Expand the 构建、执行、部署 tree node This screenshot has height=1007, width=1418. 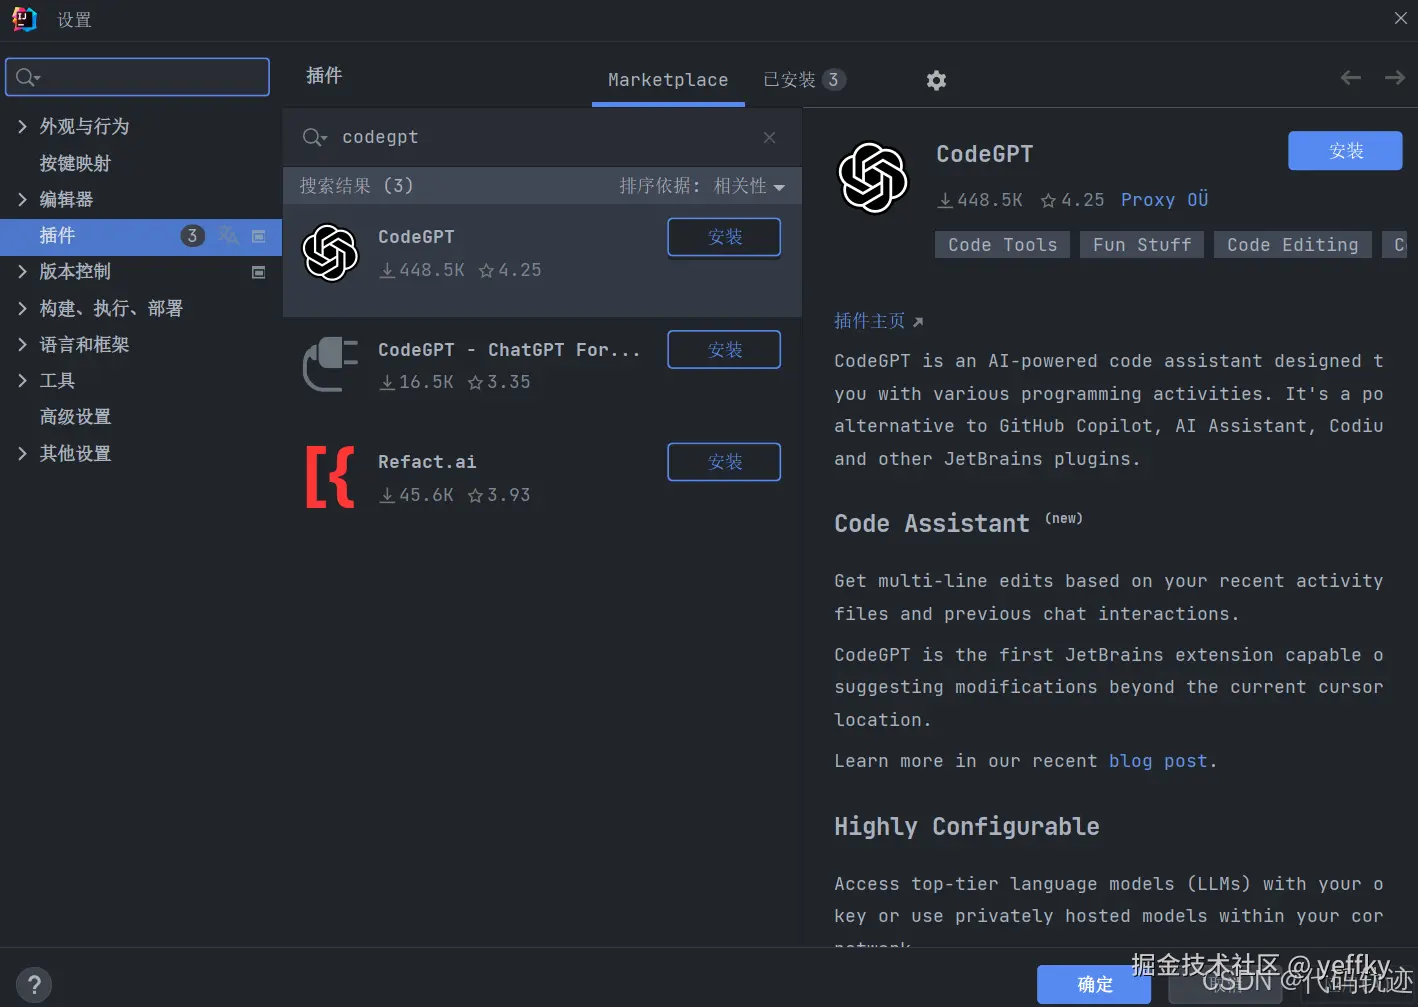pos(22,308)
